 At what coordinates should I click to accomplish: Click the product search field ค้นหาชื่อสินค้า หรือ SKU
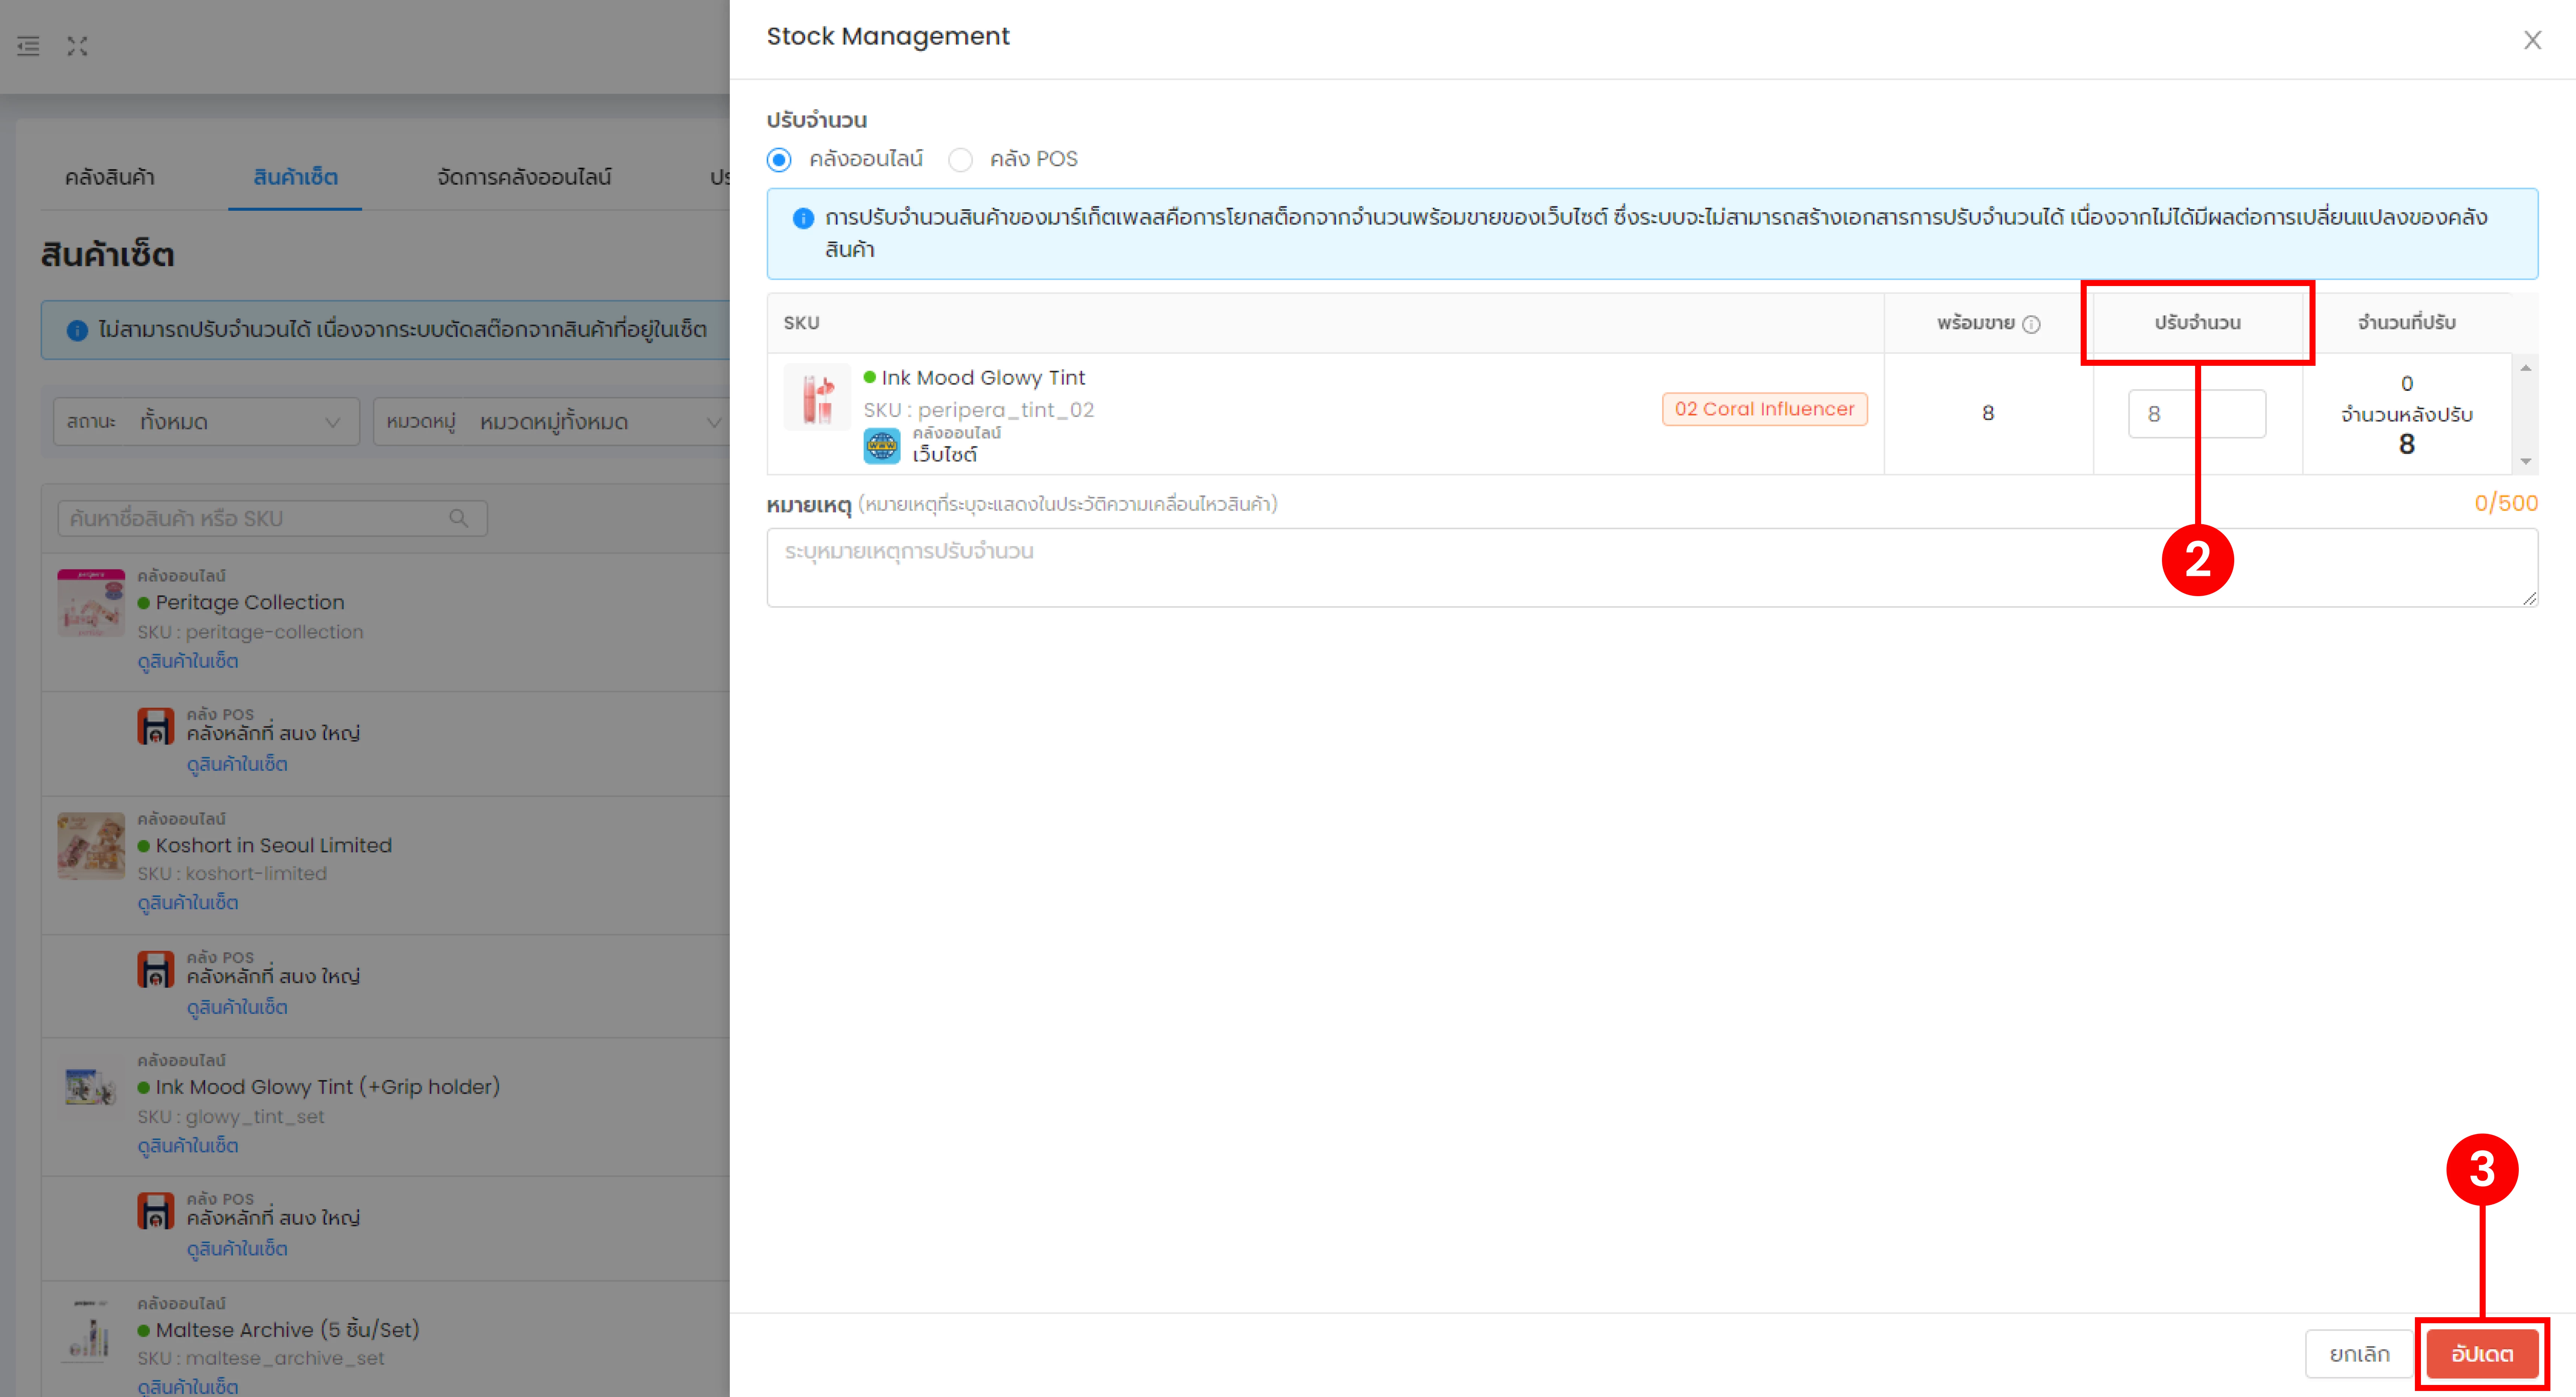coord(272,518)
